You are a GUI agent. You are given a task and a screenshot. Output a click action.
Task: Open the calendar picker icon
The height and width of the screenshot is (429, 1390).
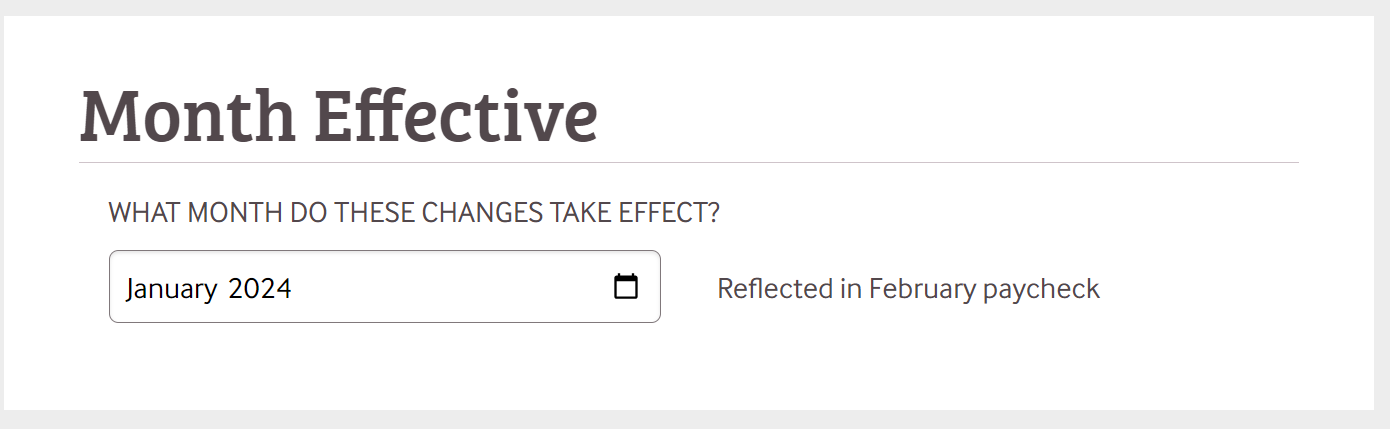click(626, 287)
